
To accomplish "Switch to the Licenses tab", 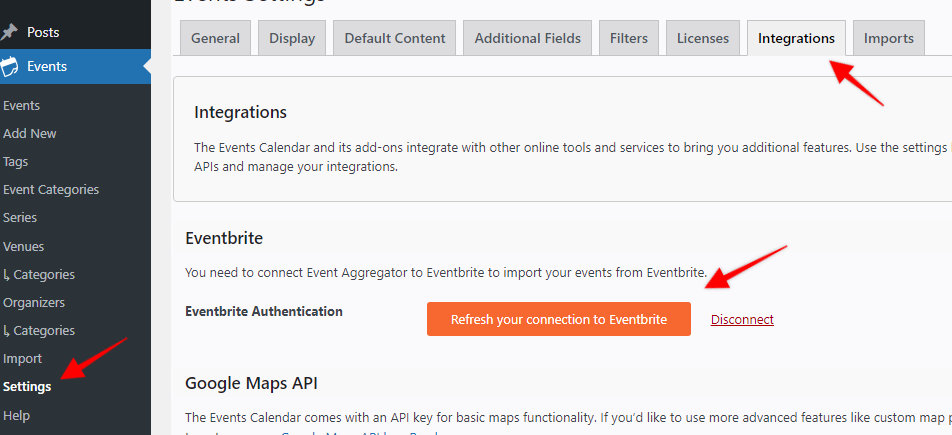I will tap(703, 38).
